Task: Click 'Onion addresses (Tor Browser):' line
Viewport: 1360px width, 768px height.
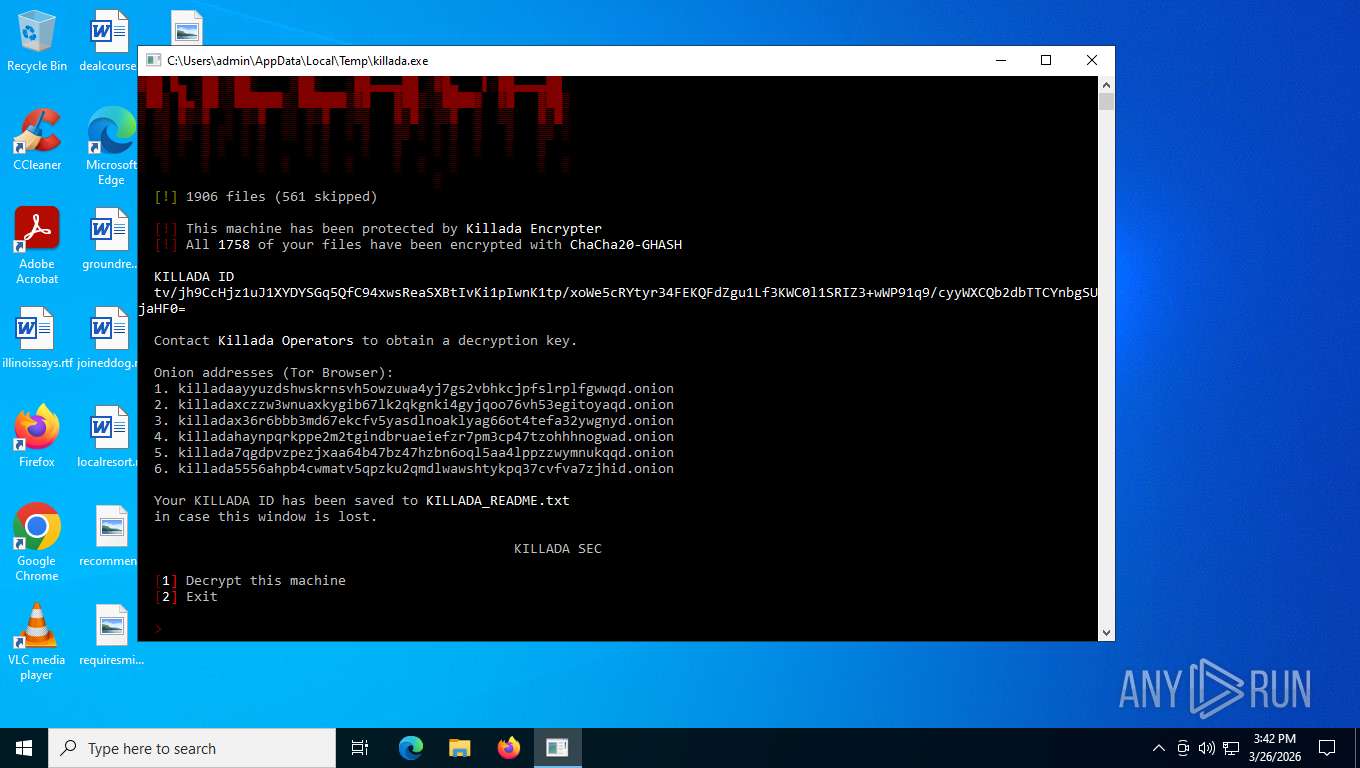Action: (x=274, y=372)
